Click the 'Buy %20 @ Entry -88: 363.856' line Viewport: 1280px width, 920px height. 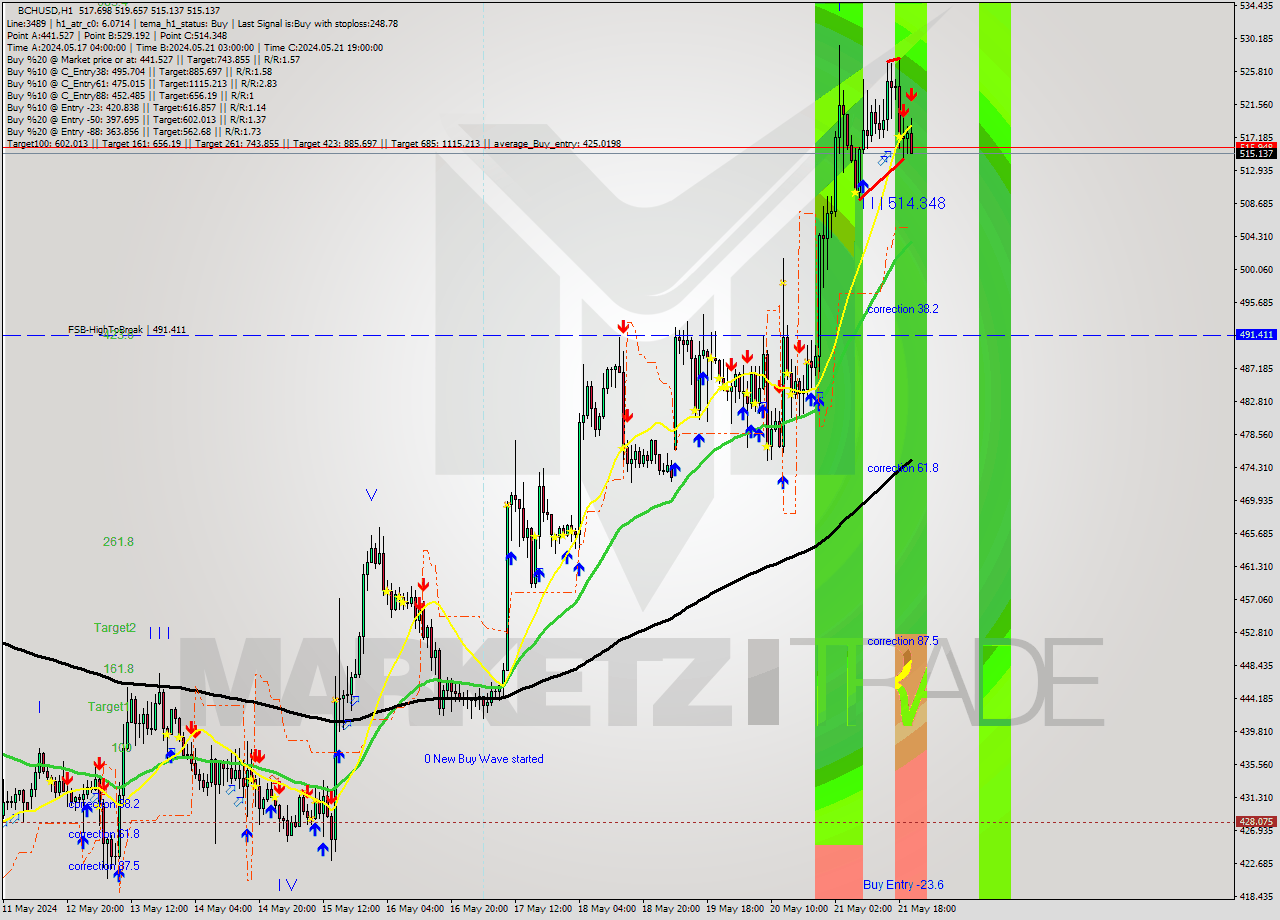134,131
